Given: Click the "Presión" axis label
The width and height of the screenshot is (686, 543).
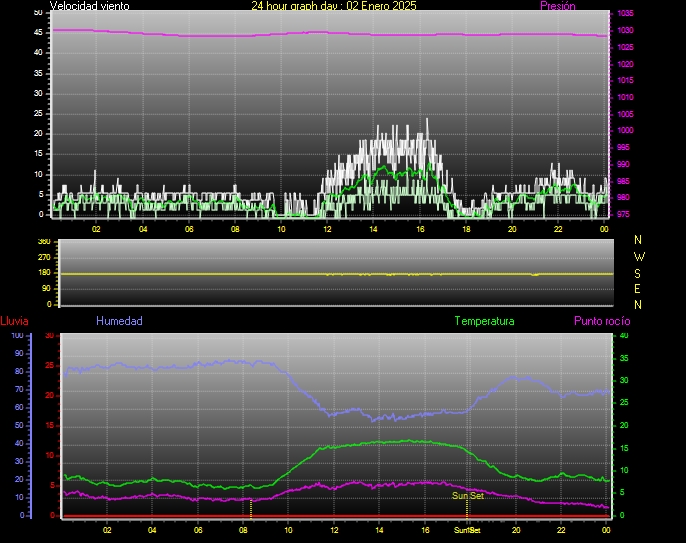Looking at the screenshot, I should tap(558, 6).
